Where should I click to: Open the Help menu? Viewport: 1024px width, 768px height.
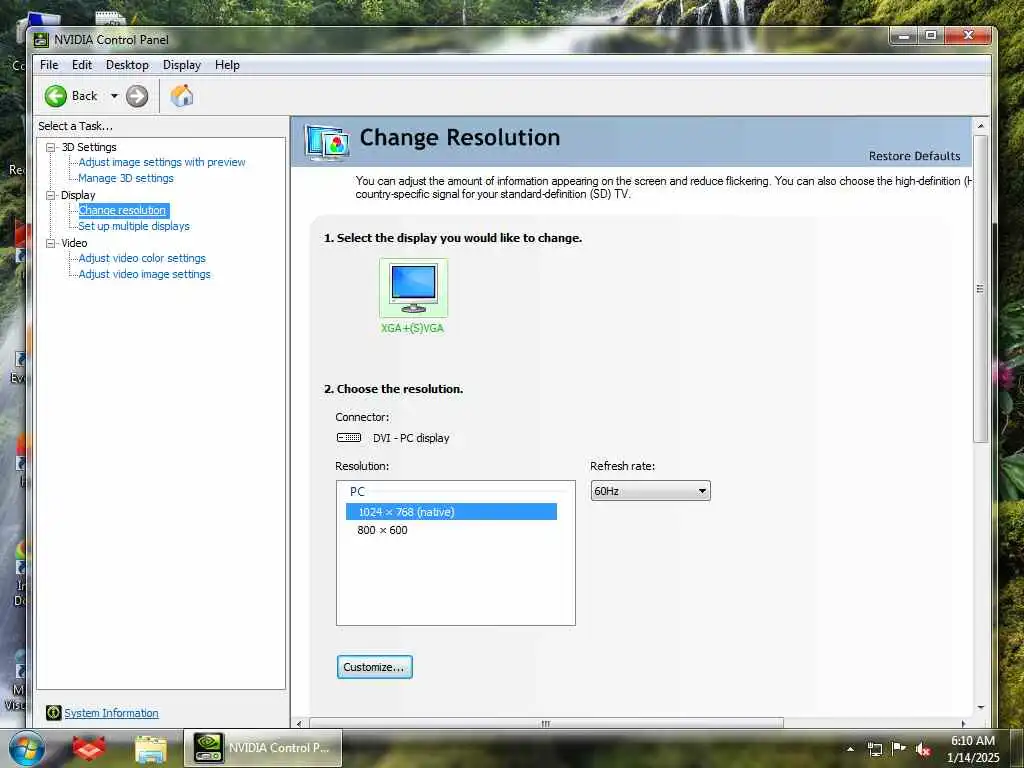[227, 65]
